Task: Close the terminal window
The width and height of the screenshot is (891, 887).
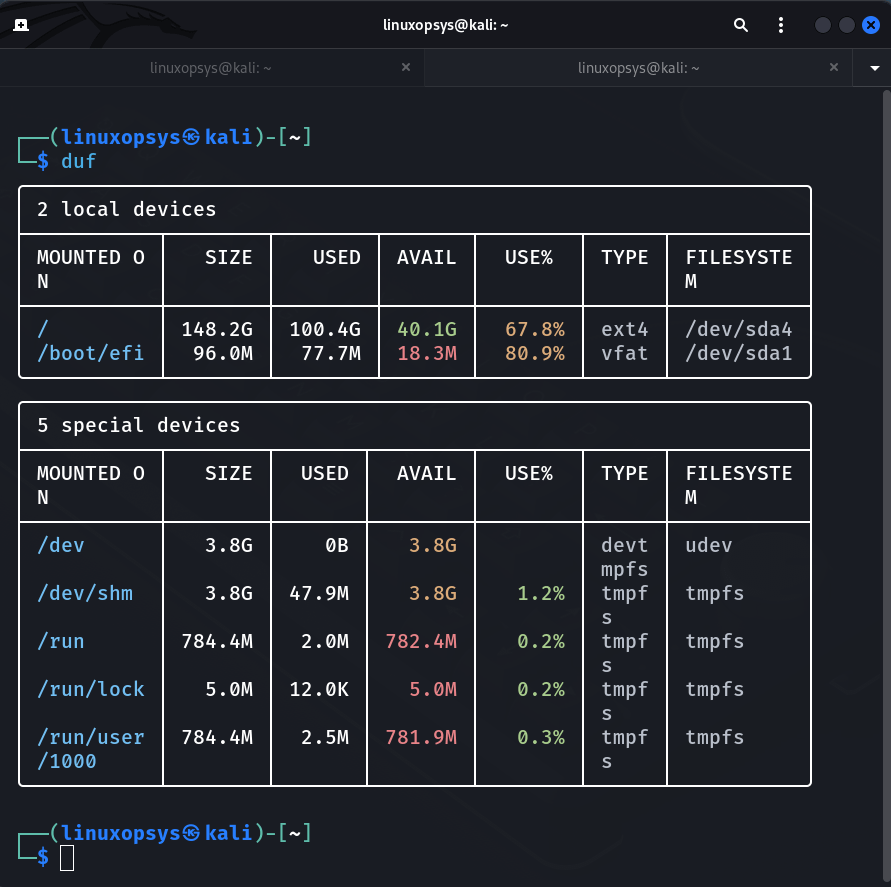Action: (x=870, y=25)
